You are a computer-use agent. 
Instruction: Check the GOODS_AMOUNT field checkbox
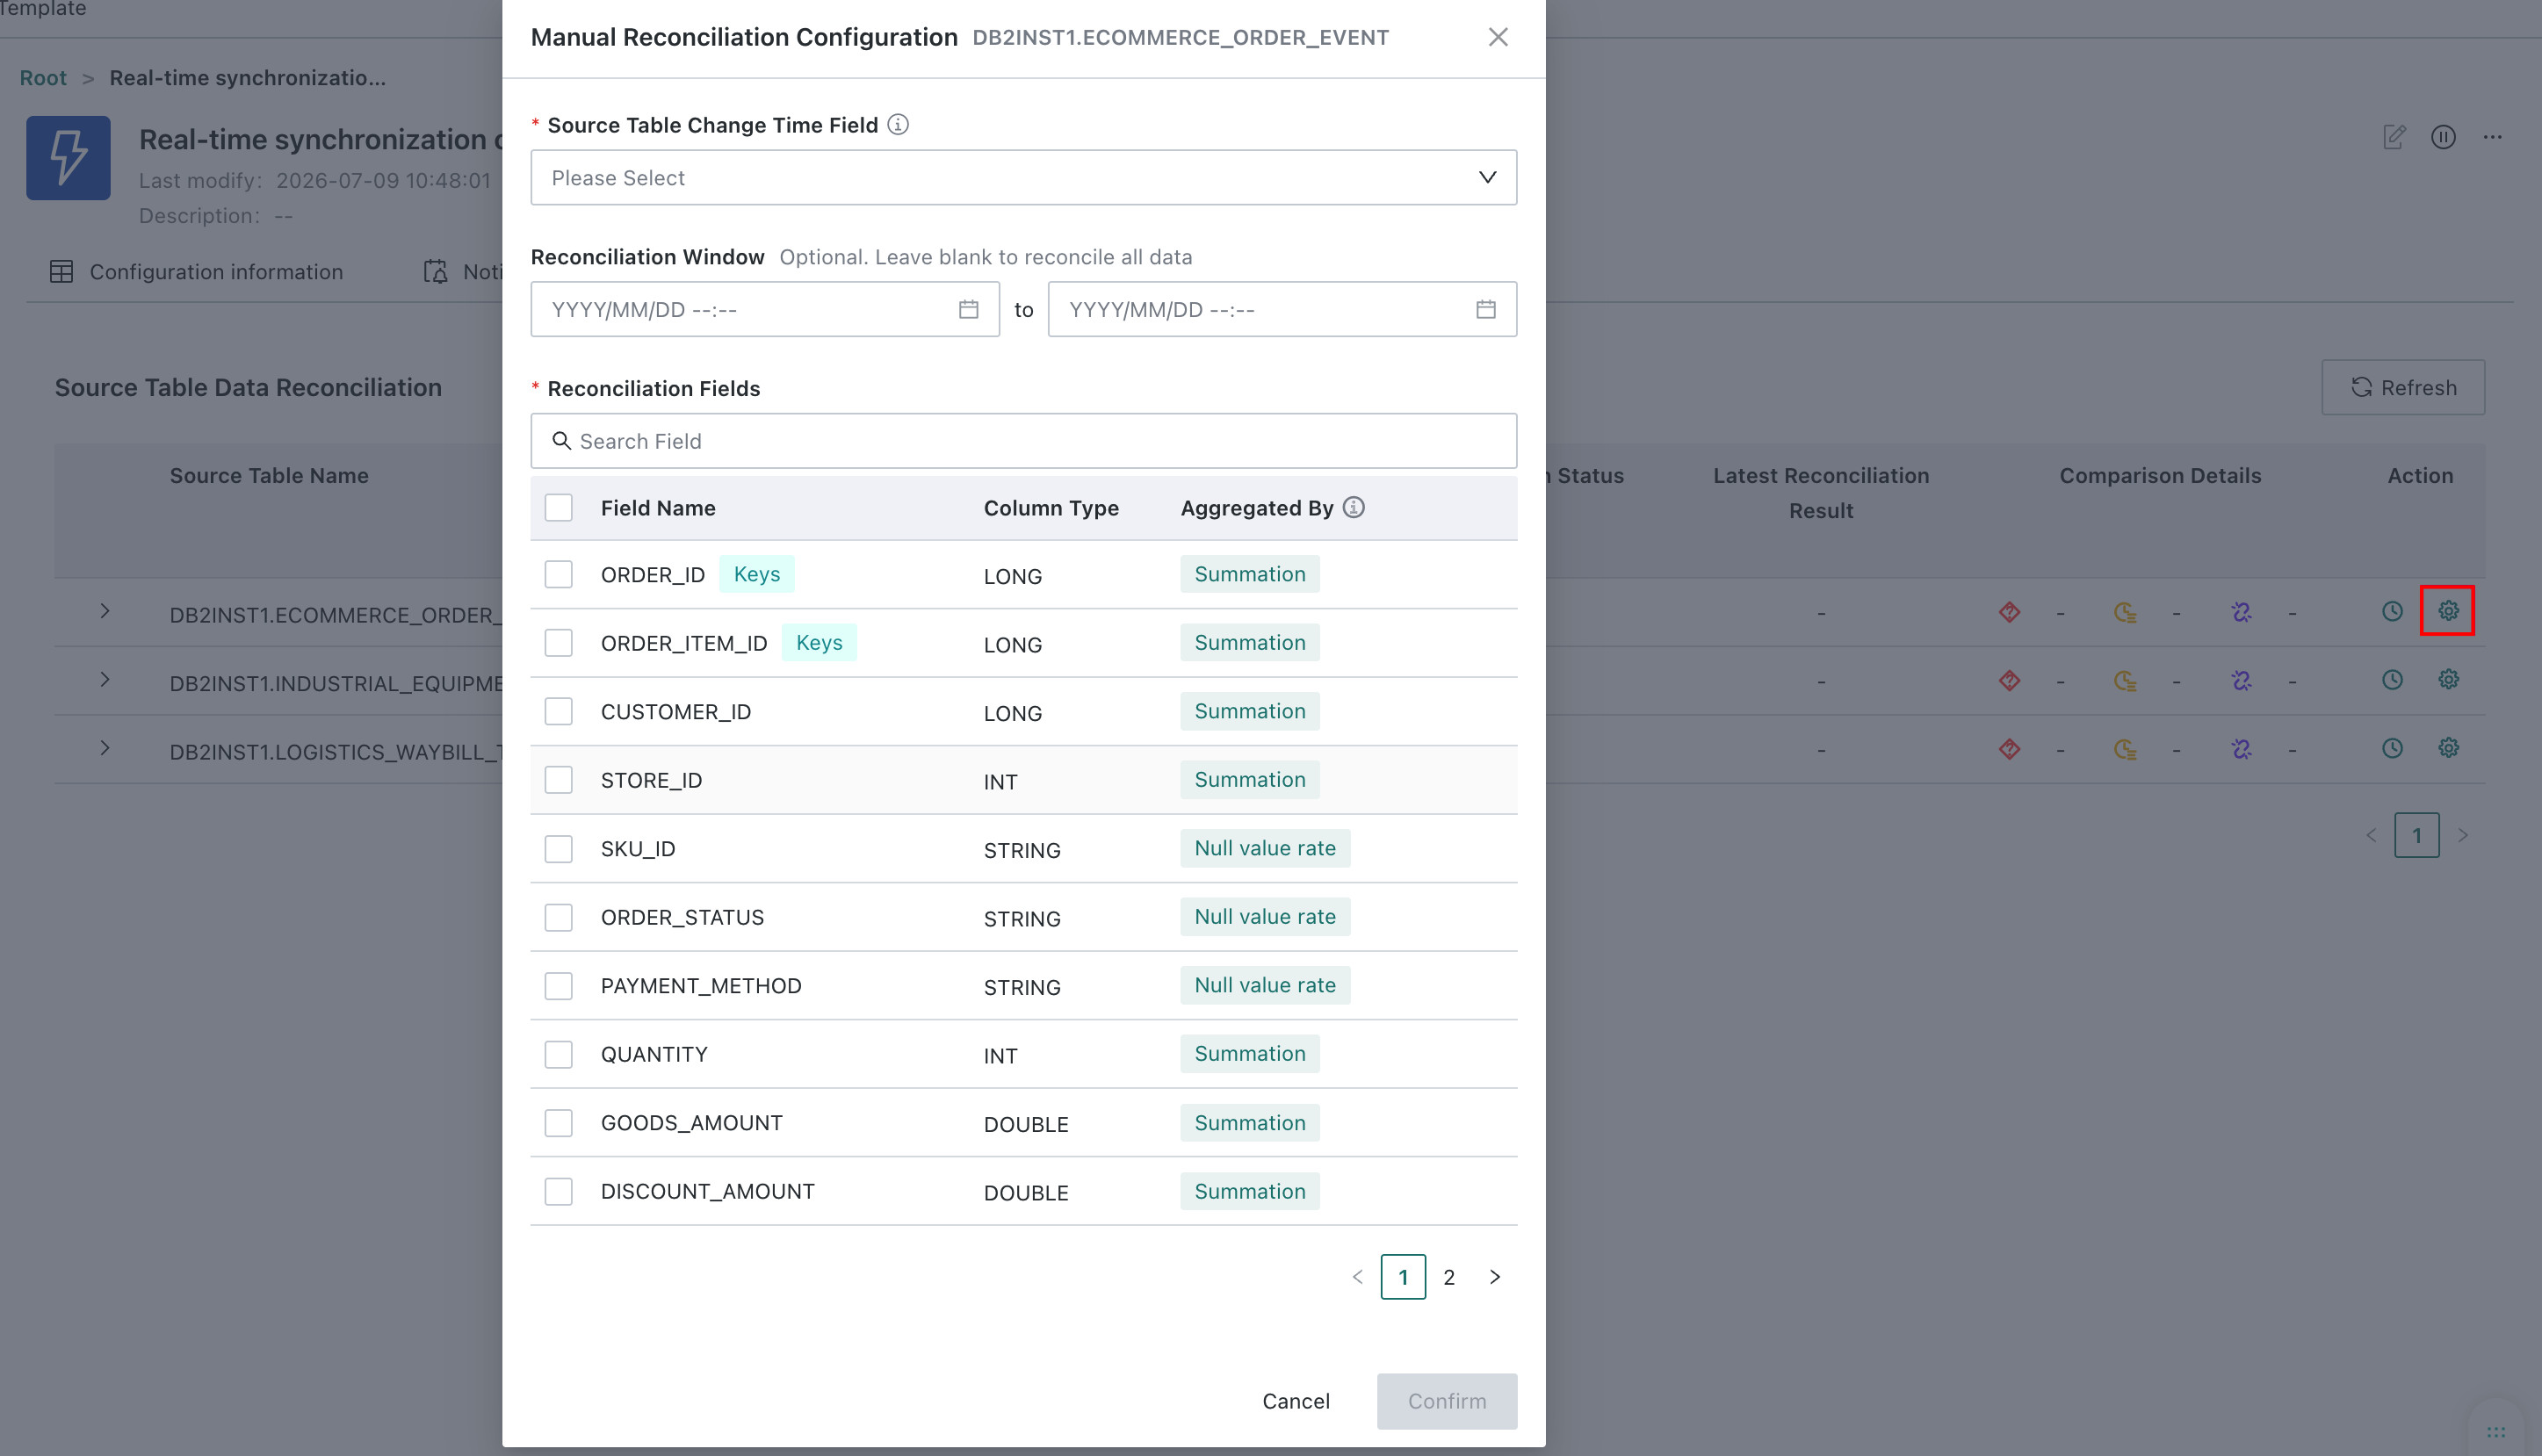(558, 1123)
